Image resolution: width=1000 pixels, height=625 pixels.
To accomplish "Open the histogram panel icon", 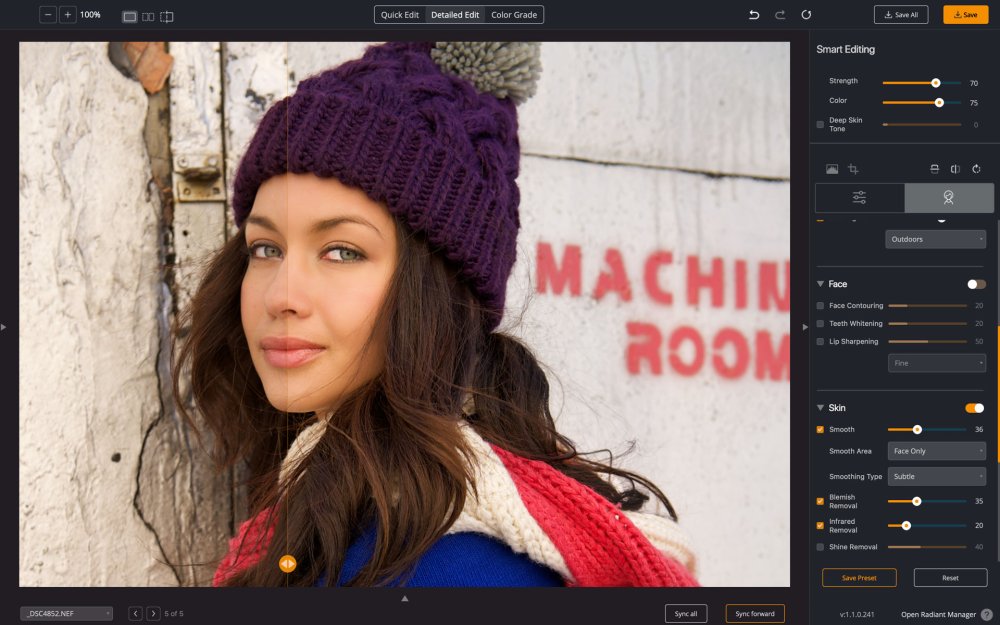I will (x=832, y=169).
